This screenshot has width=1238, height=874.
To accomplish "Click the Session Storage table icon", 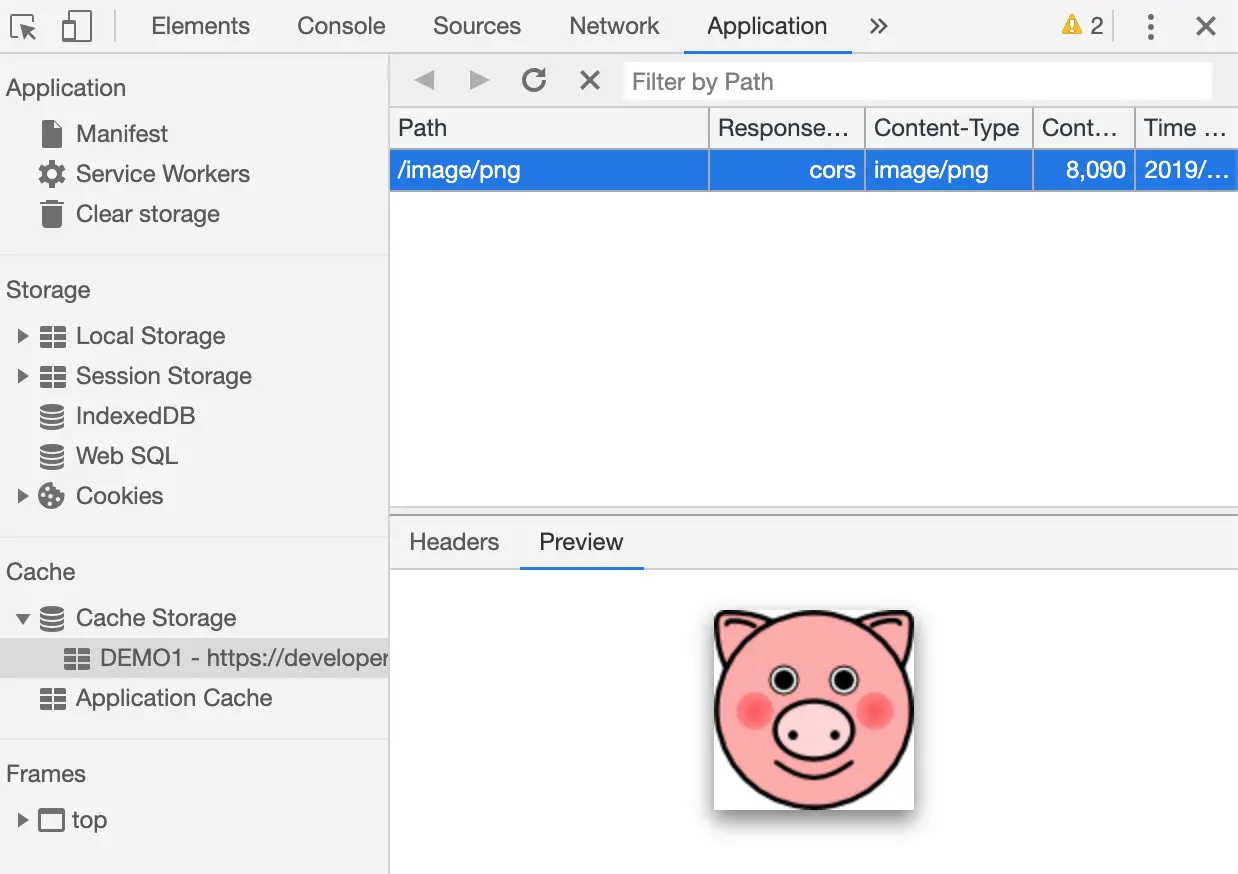I will [52, 377].
